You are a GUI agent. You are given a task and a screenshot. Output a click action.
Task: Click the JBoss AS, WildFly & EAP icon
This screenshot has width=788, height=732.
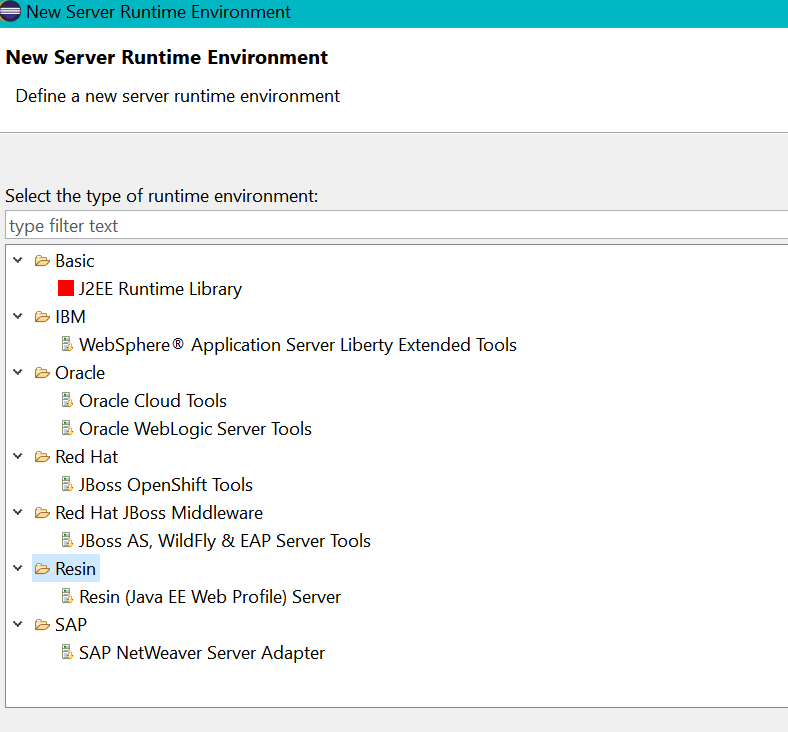[67, 540]
